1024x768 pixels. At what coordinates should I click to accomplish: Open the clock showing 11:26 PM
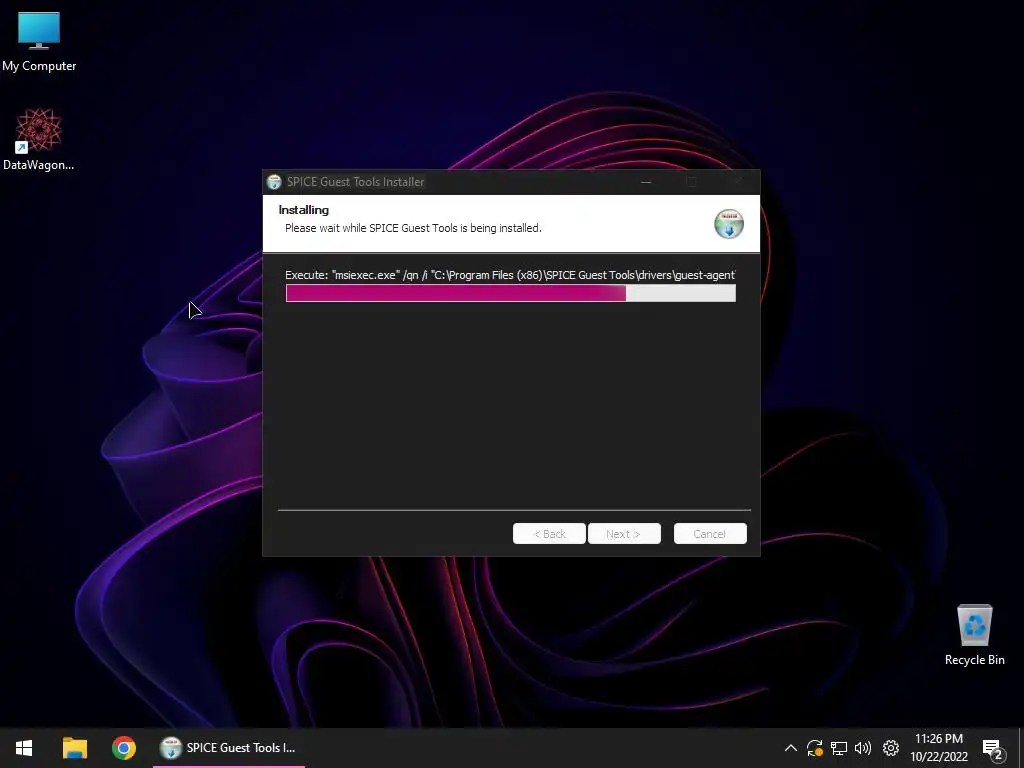pos(938,748)
